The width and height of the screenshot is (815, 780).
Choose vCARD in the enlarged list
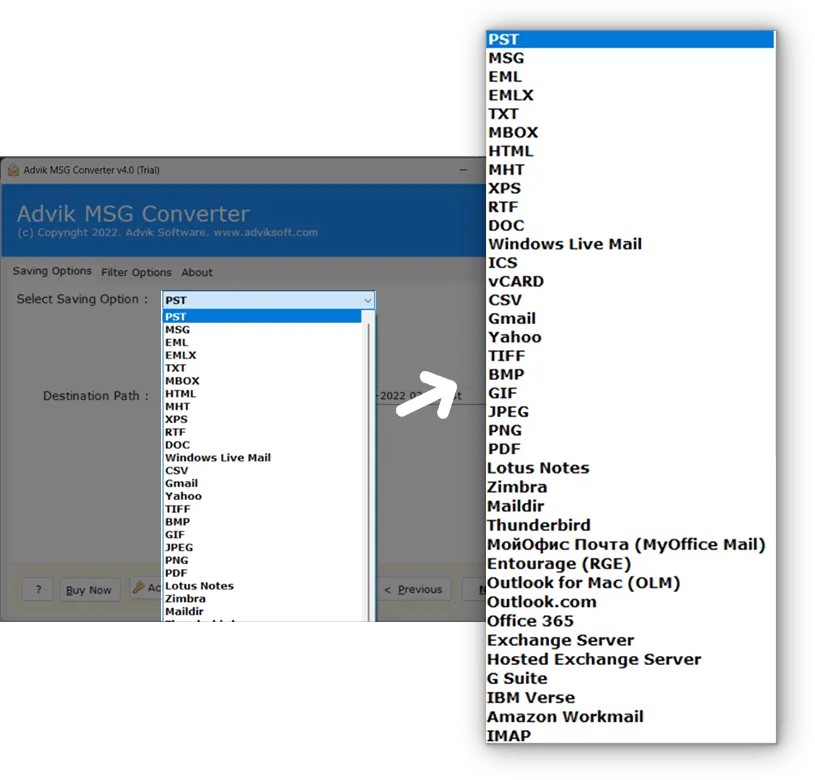516,282
